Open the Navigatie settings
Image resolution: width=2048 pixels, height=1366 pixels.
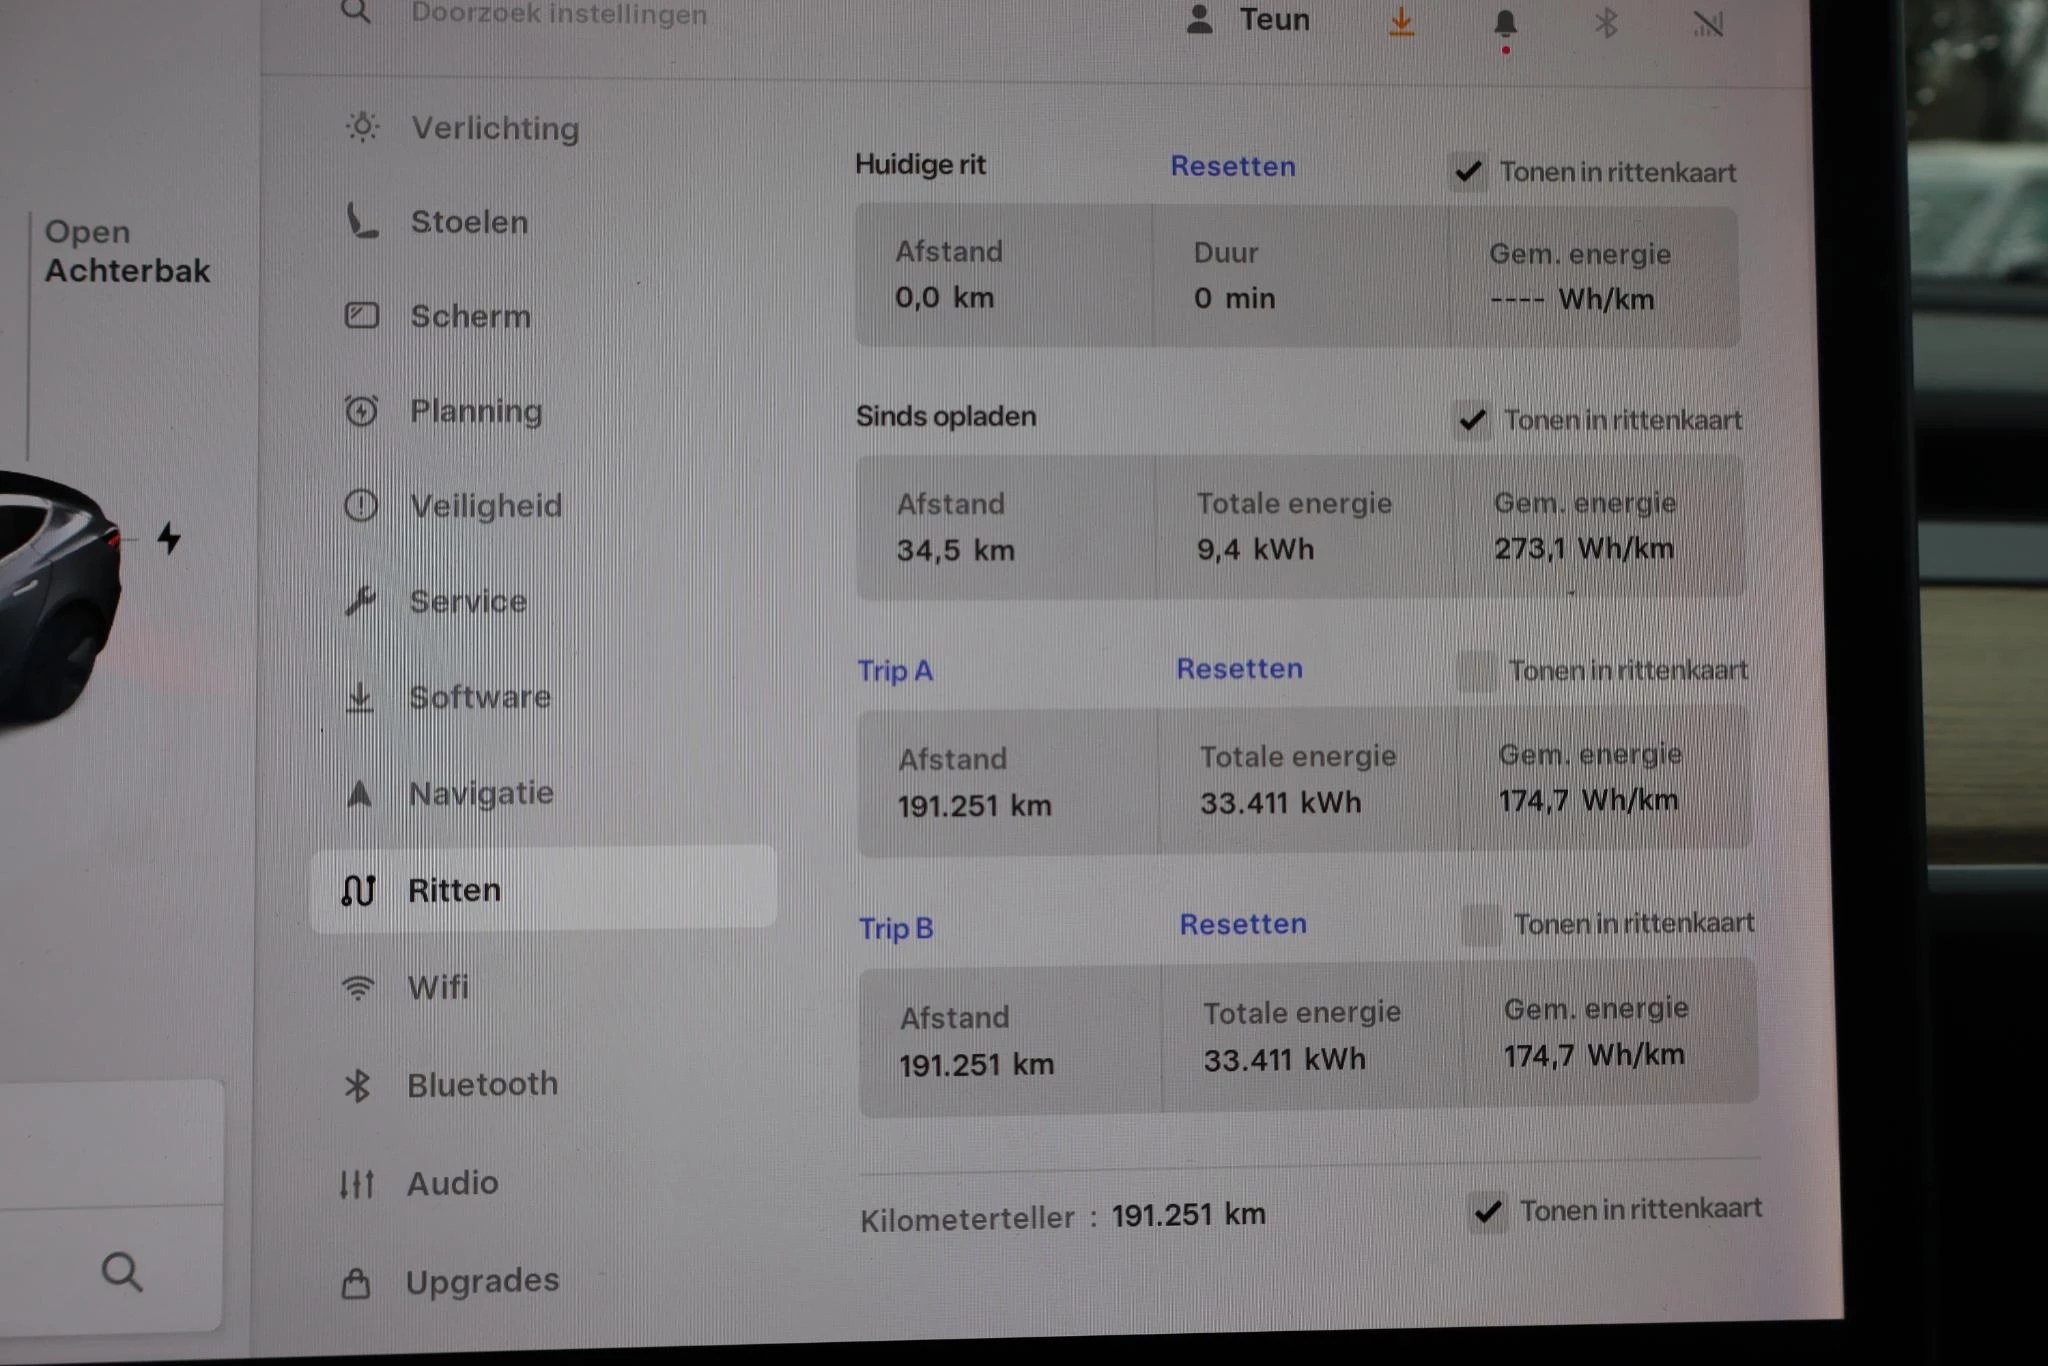[x=480, y=793]
